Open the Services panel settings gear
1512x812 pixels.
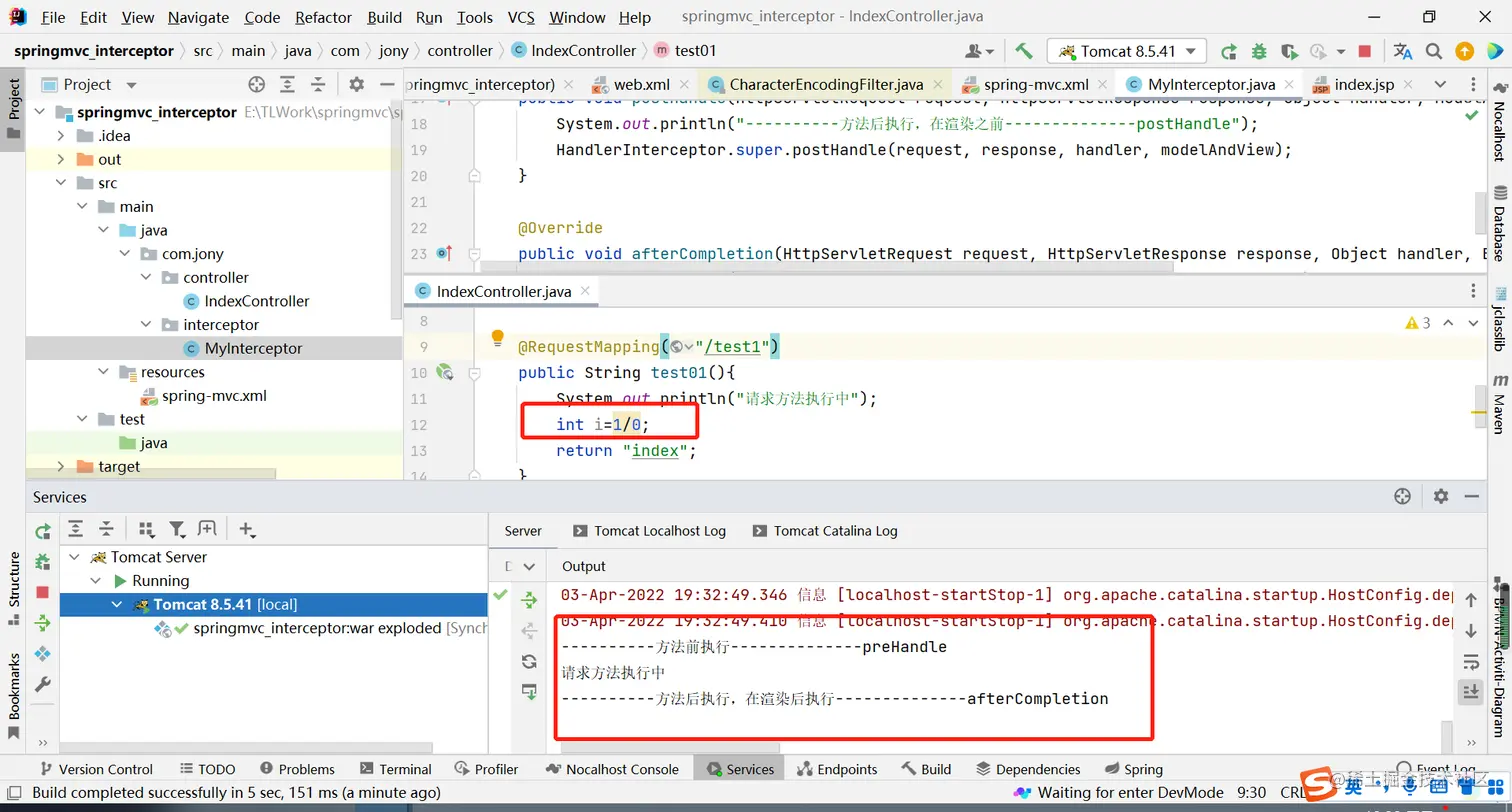click(1441, 496)
